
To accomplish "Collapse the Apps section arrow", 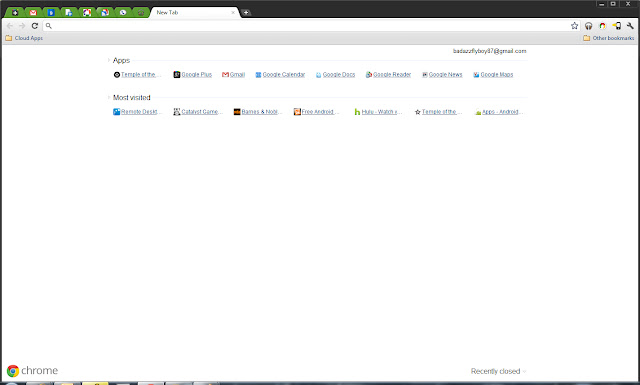I will pyautogui.click(x=109, y=60).
